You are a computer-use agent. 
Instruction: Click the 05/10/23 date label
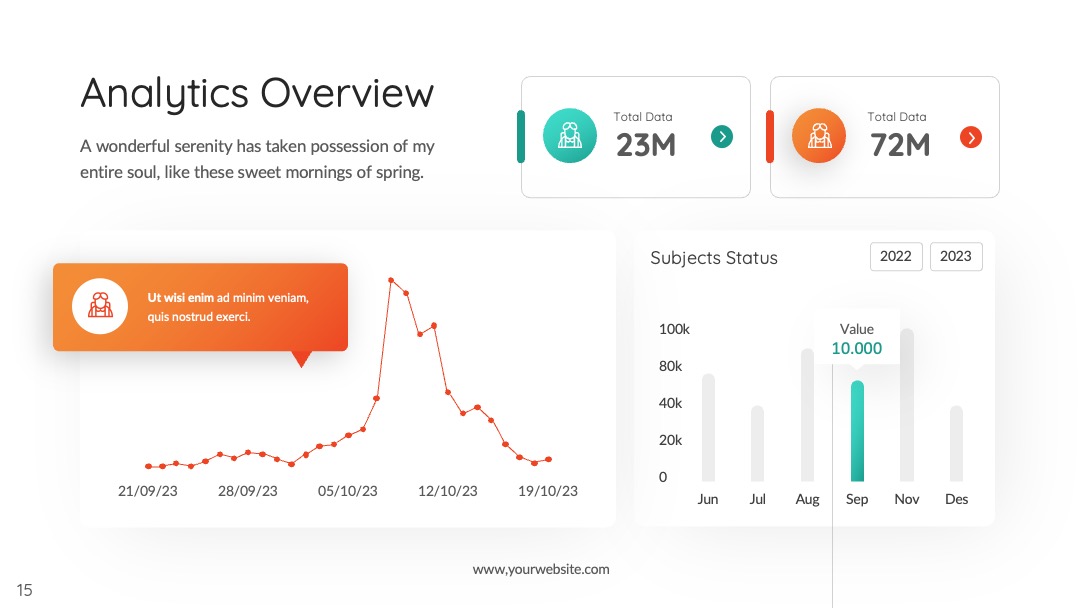[x=347, y=491]
